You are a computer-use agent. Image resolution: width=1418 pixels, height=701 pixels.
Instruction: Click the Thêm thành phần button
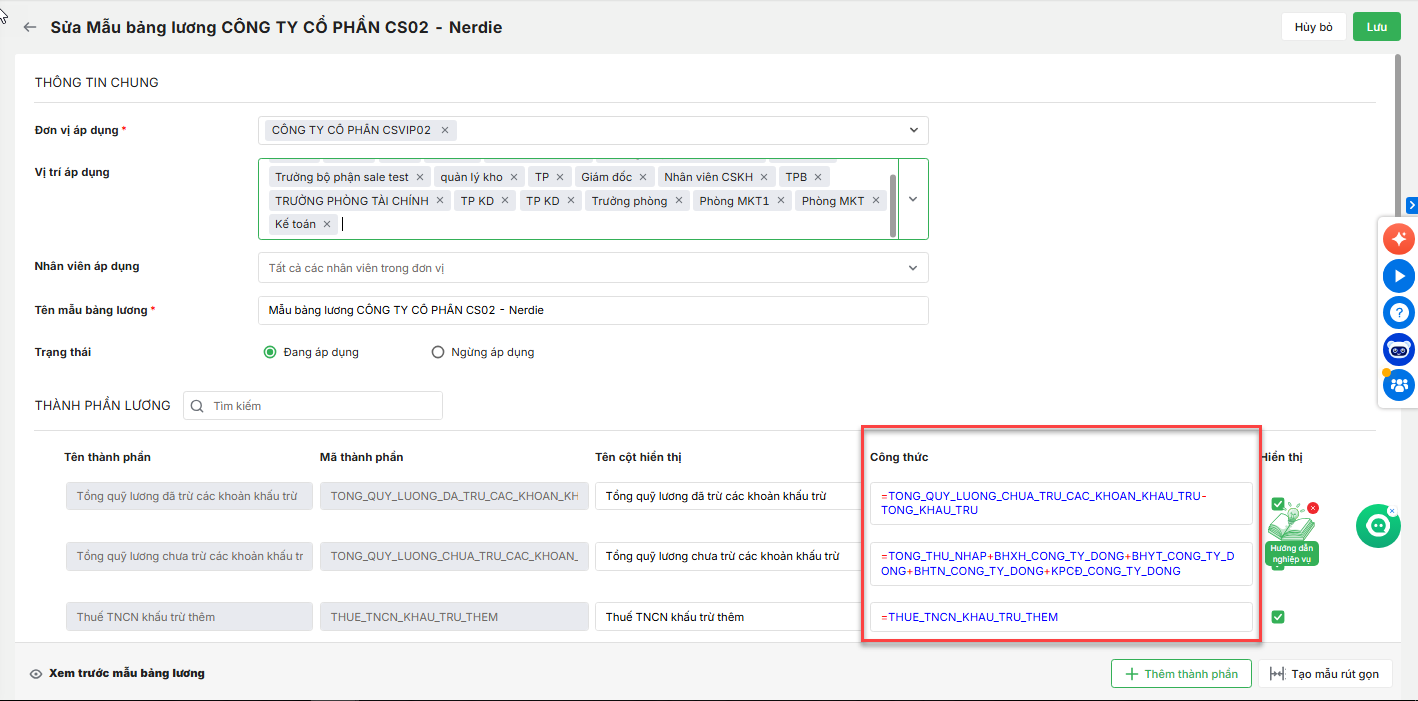1181,674
